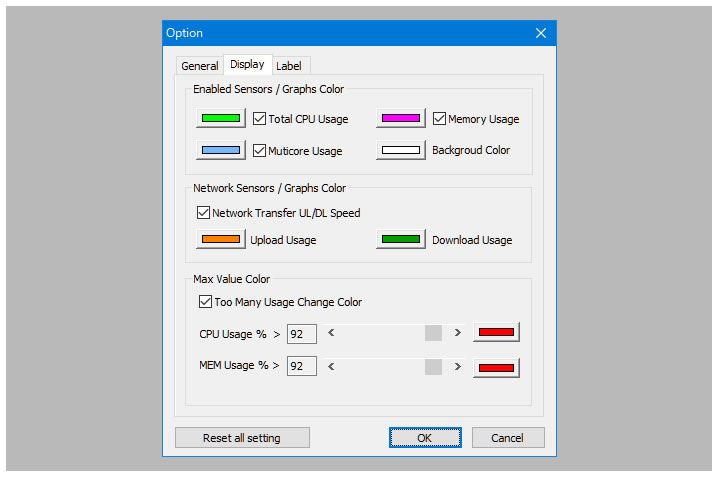Open the Label tab

click(289, 66)
